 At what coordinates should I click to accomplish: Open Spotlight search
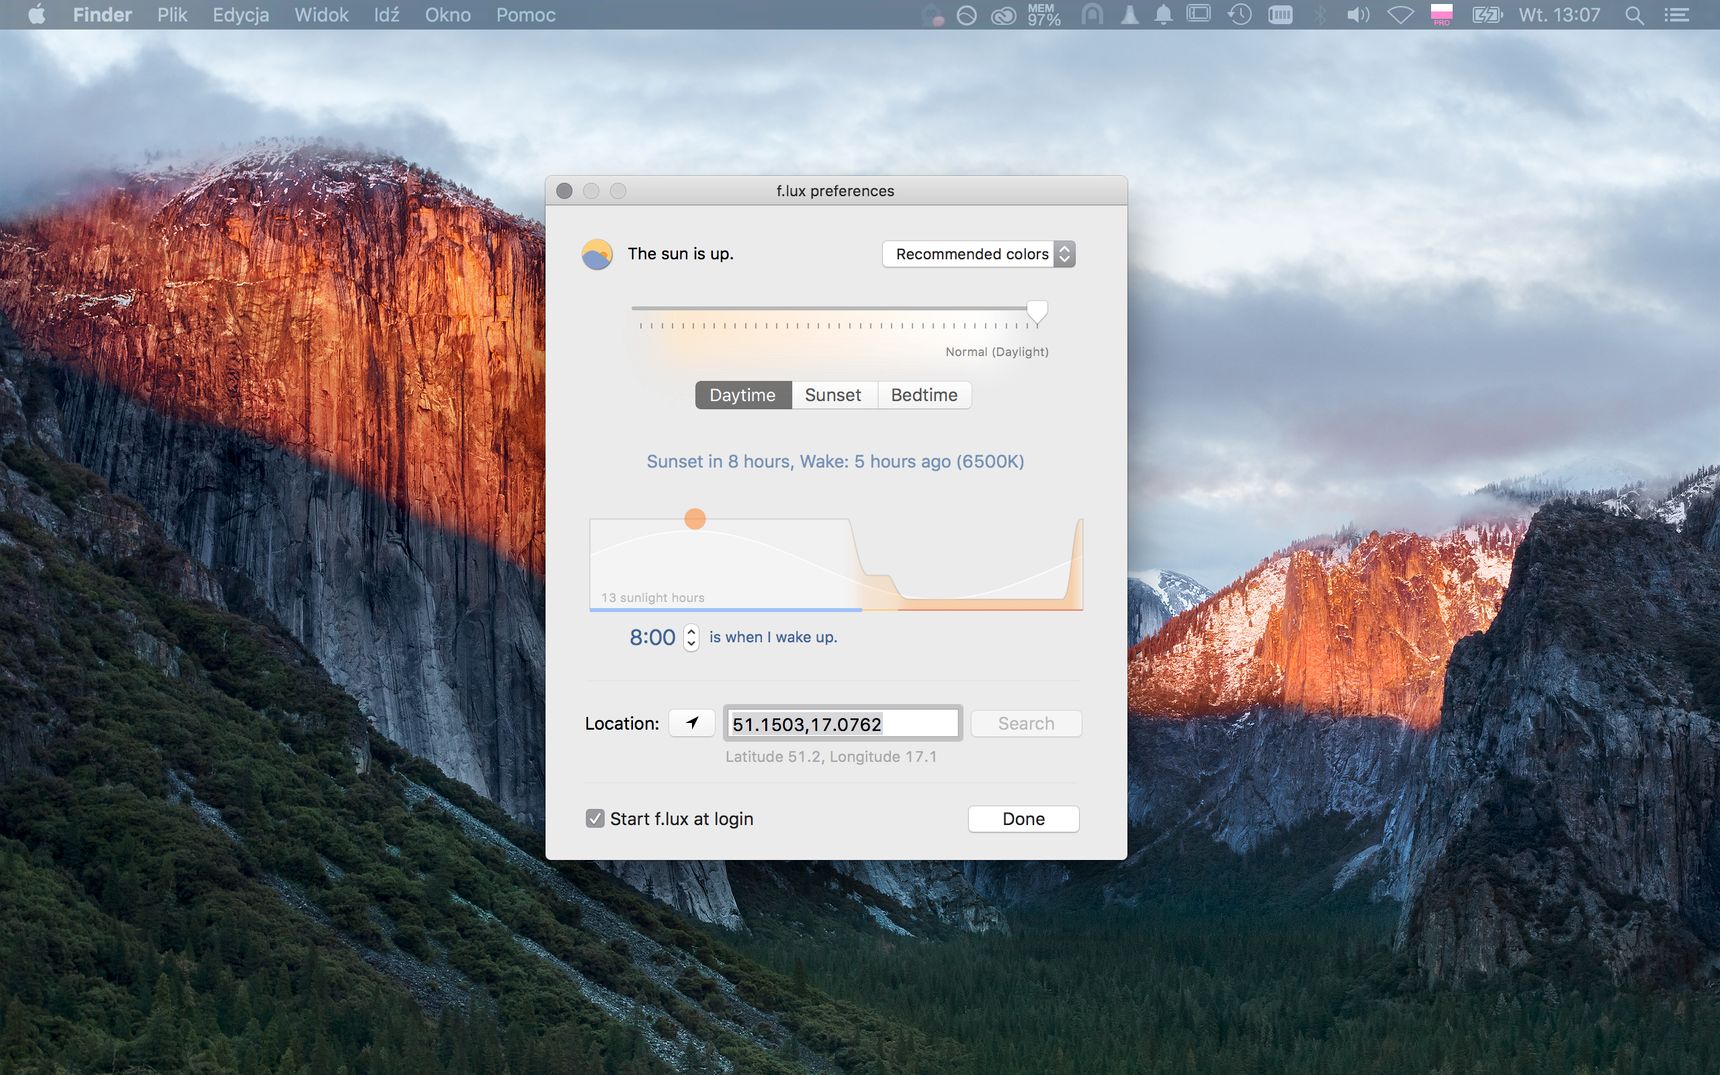point(1634,15)
